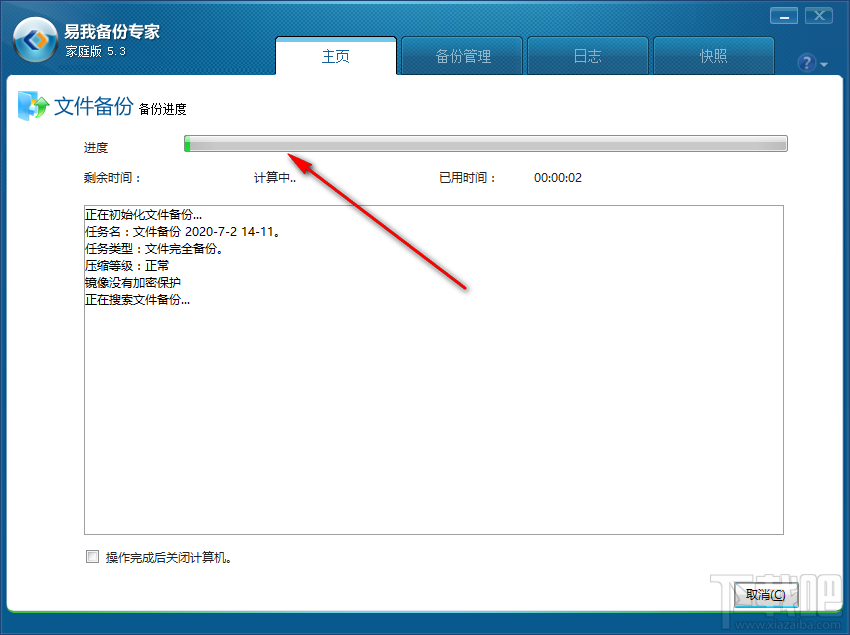850x635 pixels.
Task: Select the 镜像没有加密保护 log line
Action: click(133, 283)
